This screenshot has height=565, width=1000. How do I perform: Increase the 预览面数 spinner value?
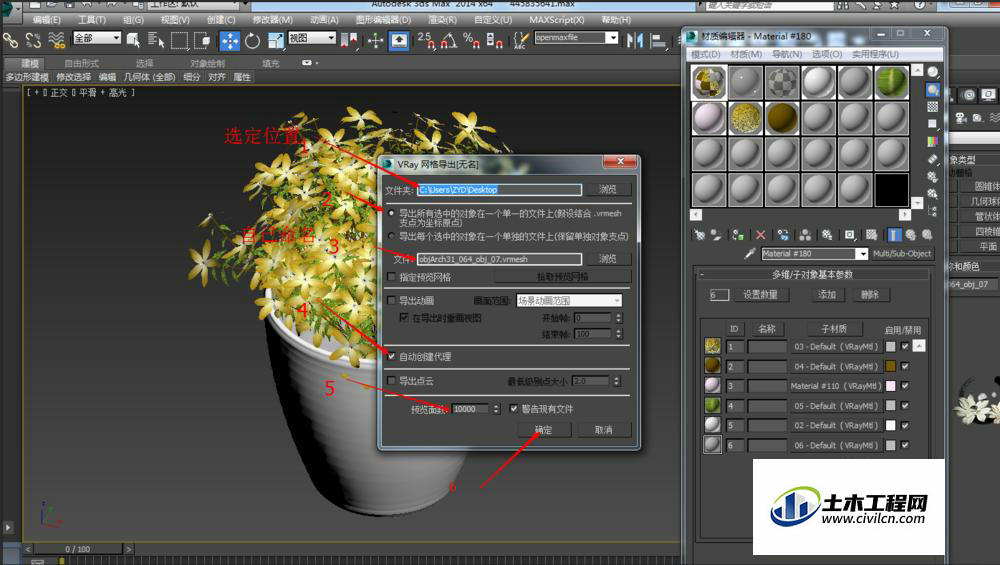[496, 406]
